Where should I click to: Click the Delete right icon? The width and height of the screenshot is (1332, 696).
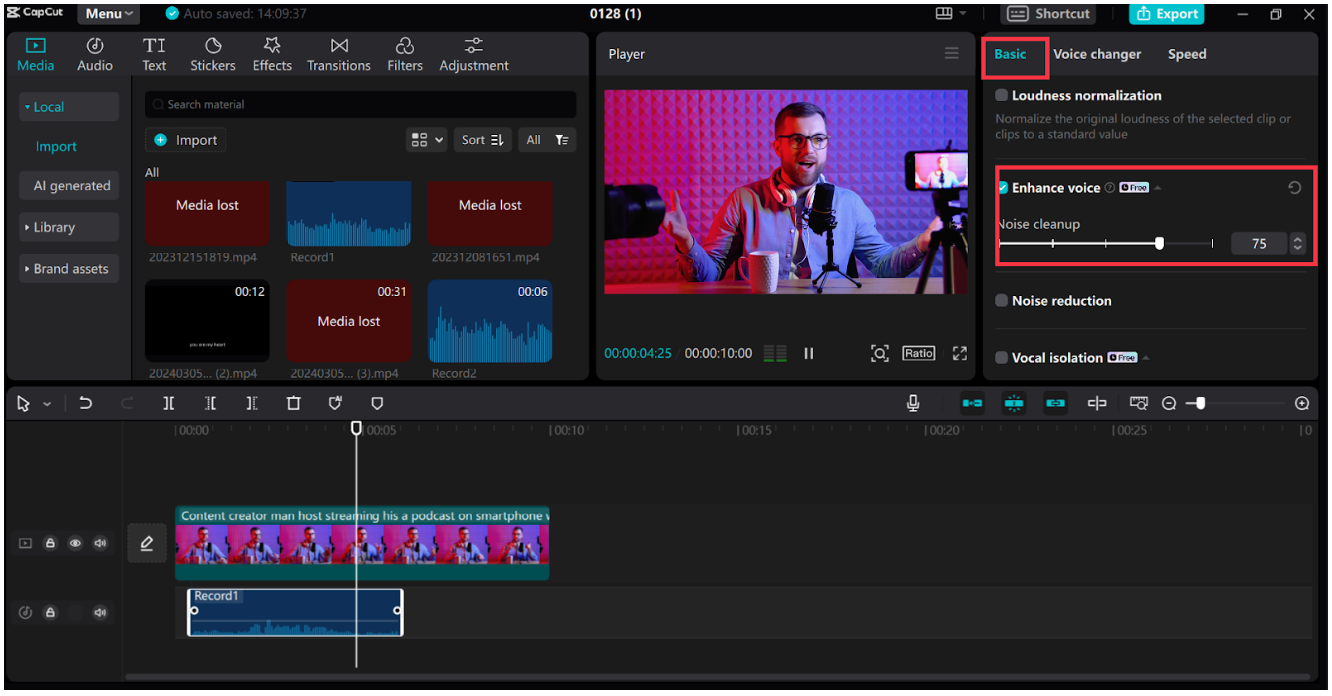click(x=252, y=403)
